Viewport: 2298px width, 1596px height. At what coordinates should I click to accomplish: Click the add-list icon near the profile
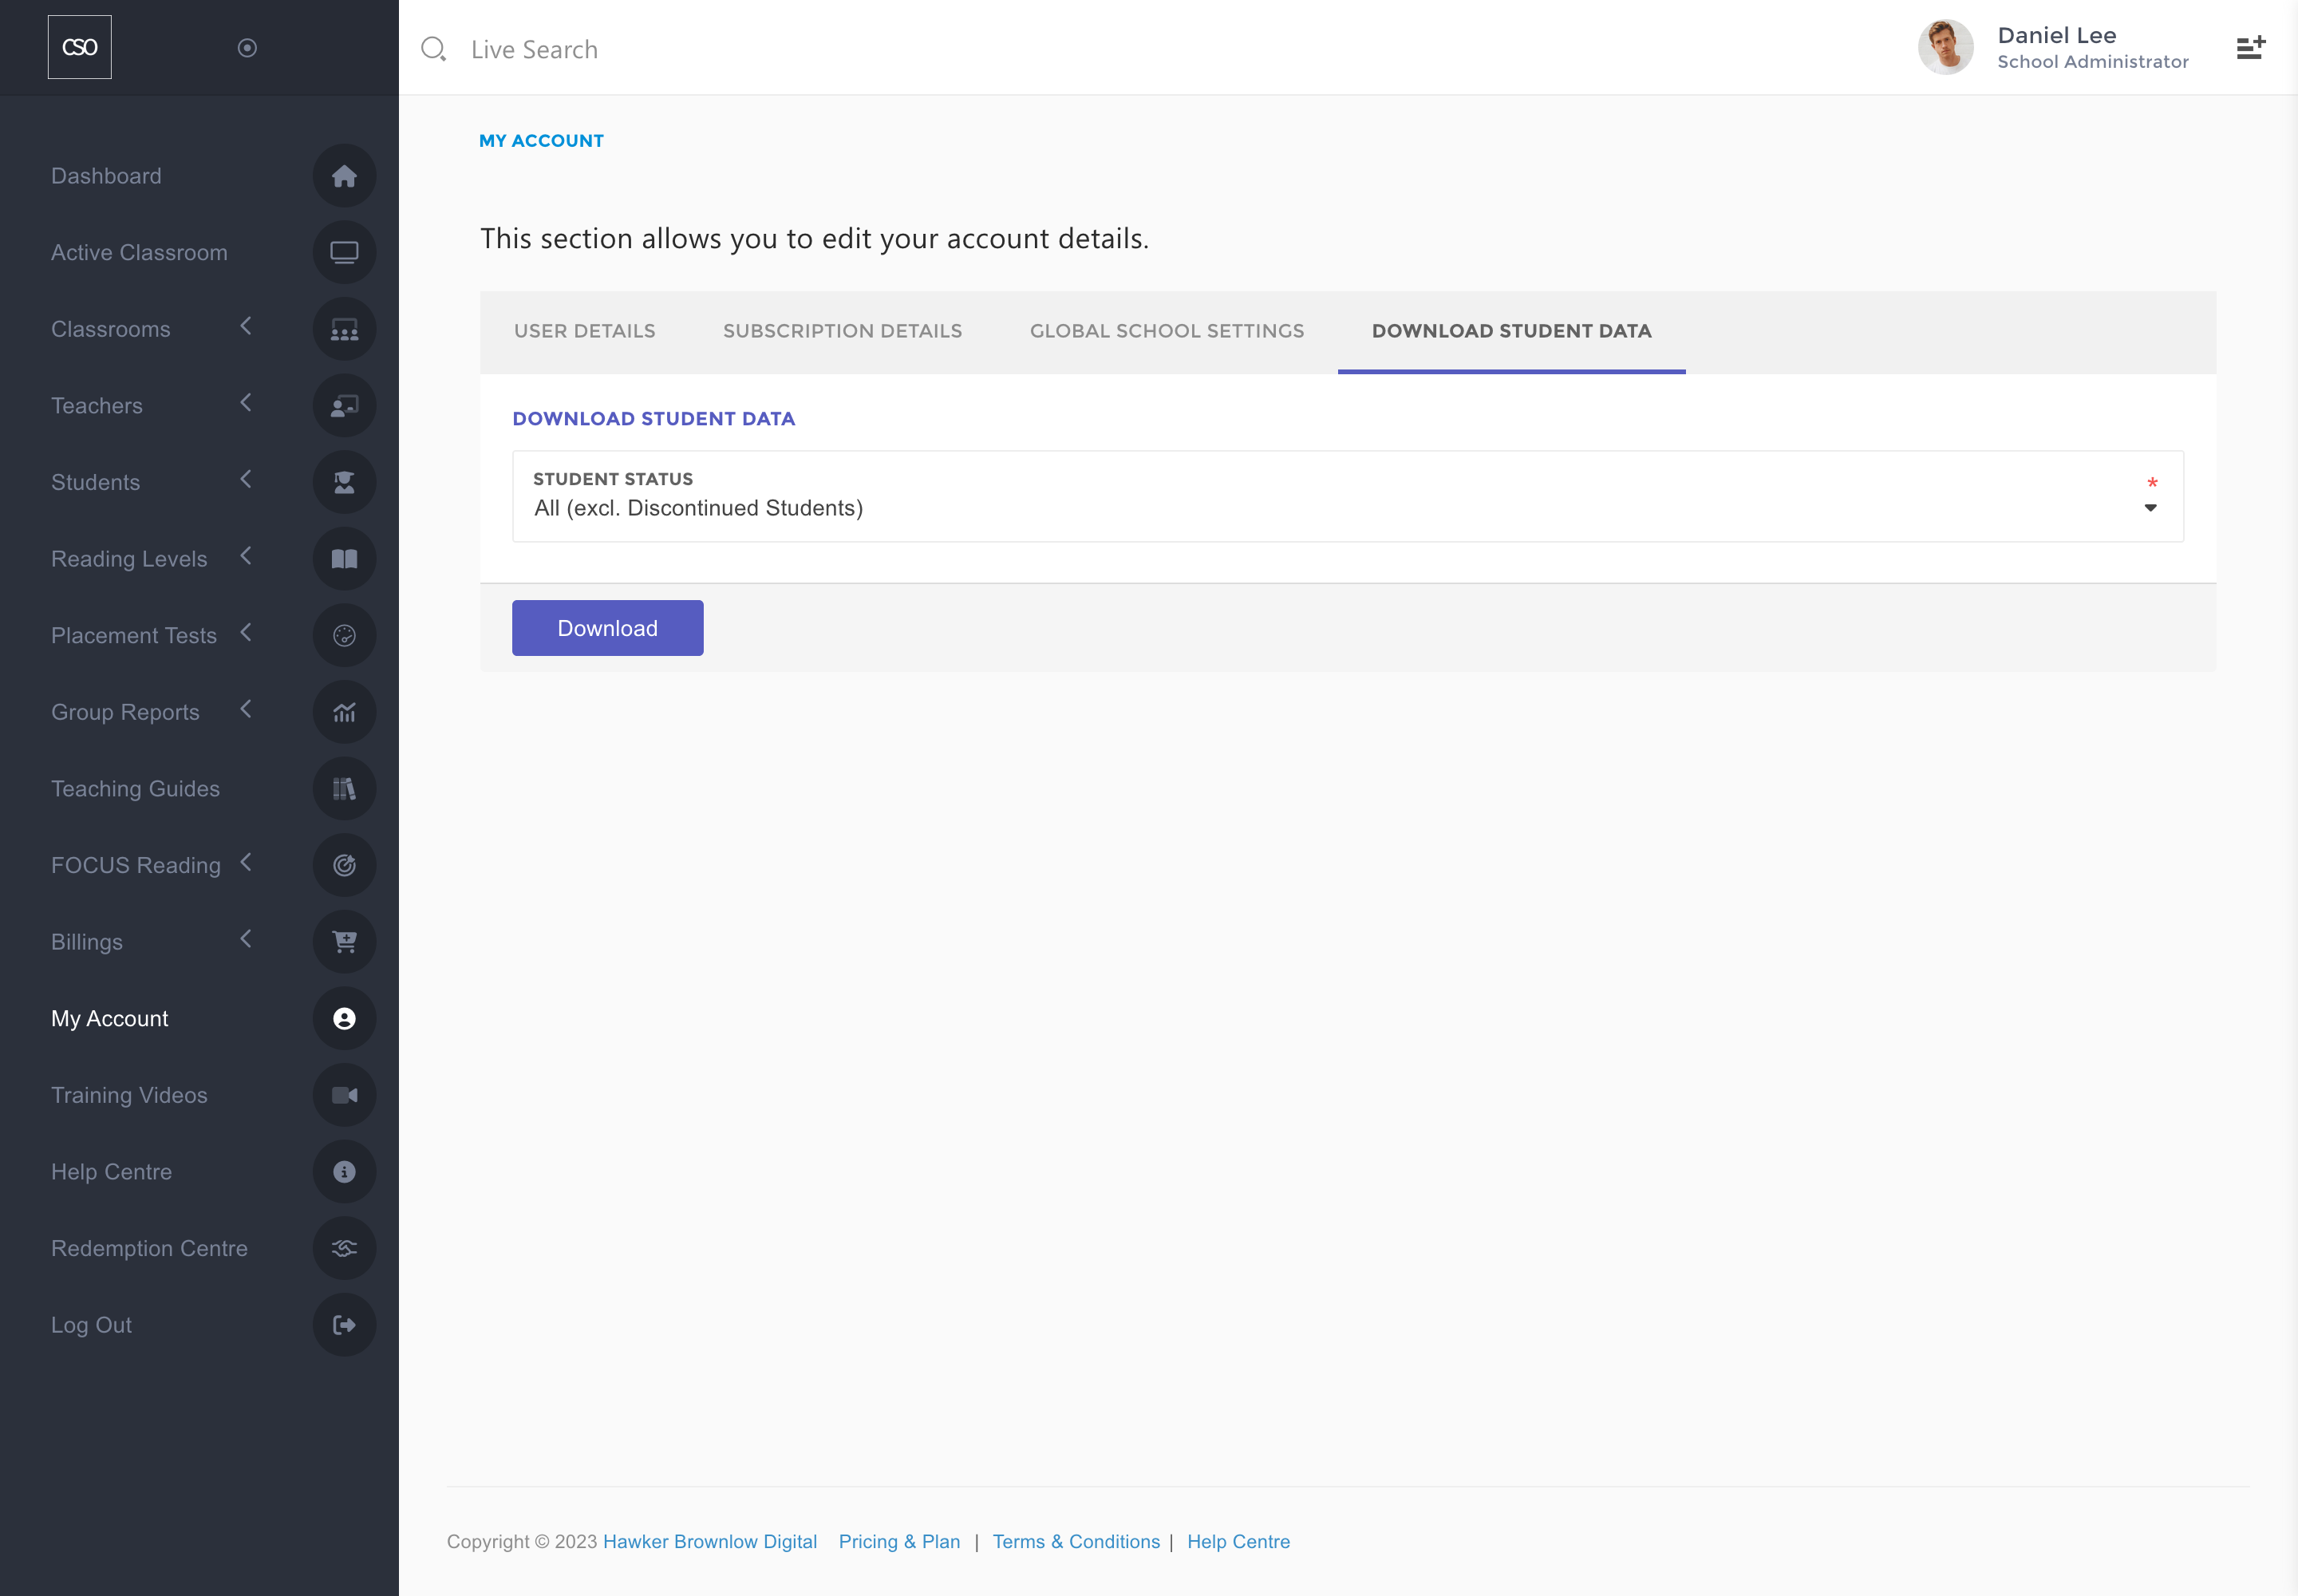coord(2250,47)
